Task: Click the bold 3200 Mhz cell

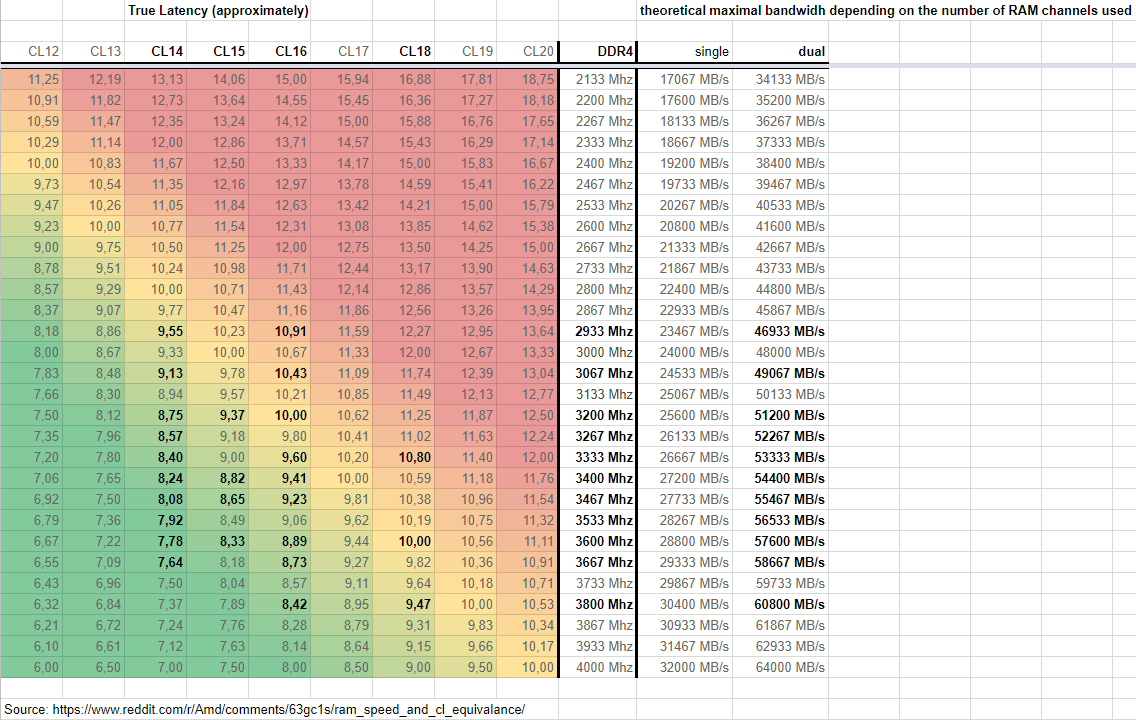Action: (598, 415)
